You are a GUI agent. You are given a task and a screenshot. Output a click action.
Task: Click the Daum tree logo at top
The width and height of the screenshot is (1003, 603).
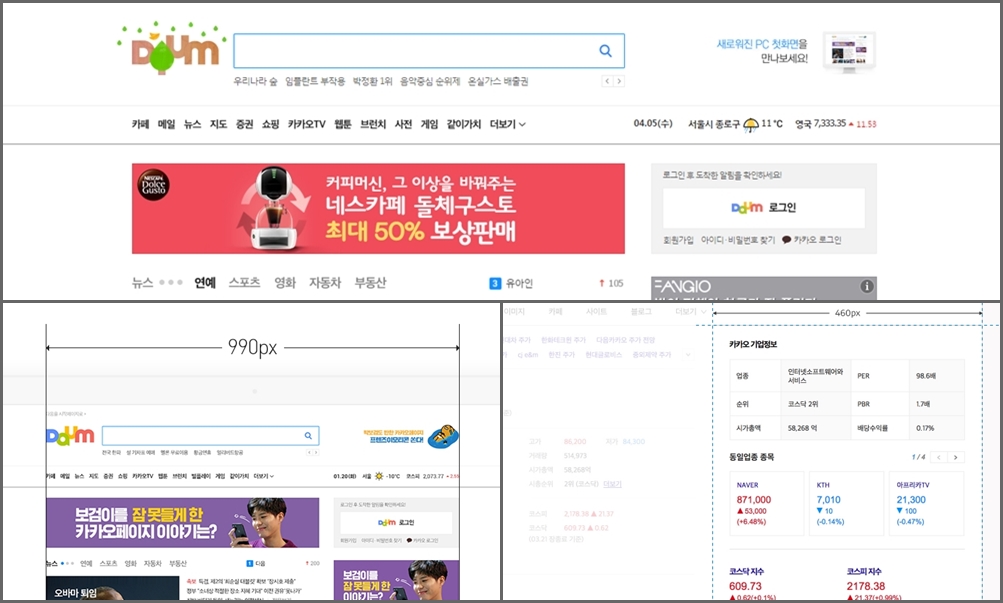click(x=167, y=51)
